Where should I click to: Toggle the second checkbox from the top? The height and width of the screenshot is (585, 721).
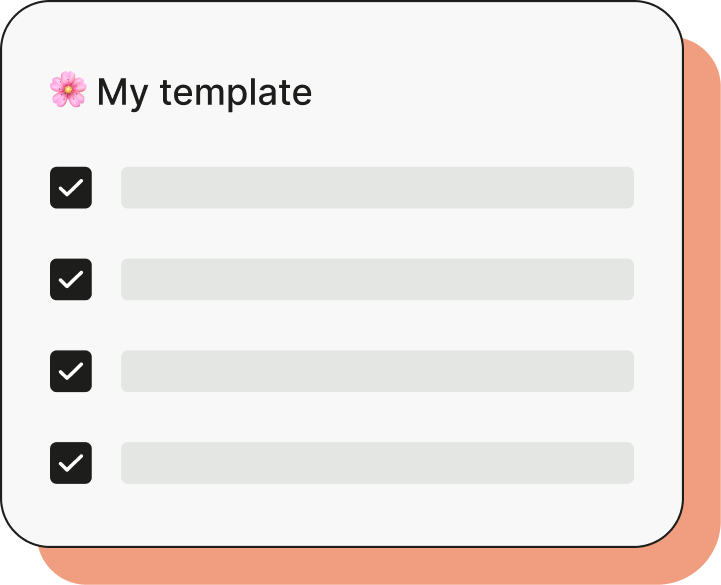click(71, 280)
